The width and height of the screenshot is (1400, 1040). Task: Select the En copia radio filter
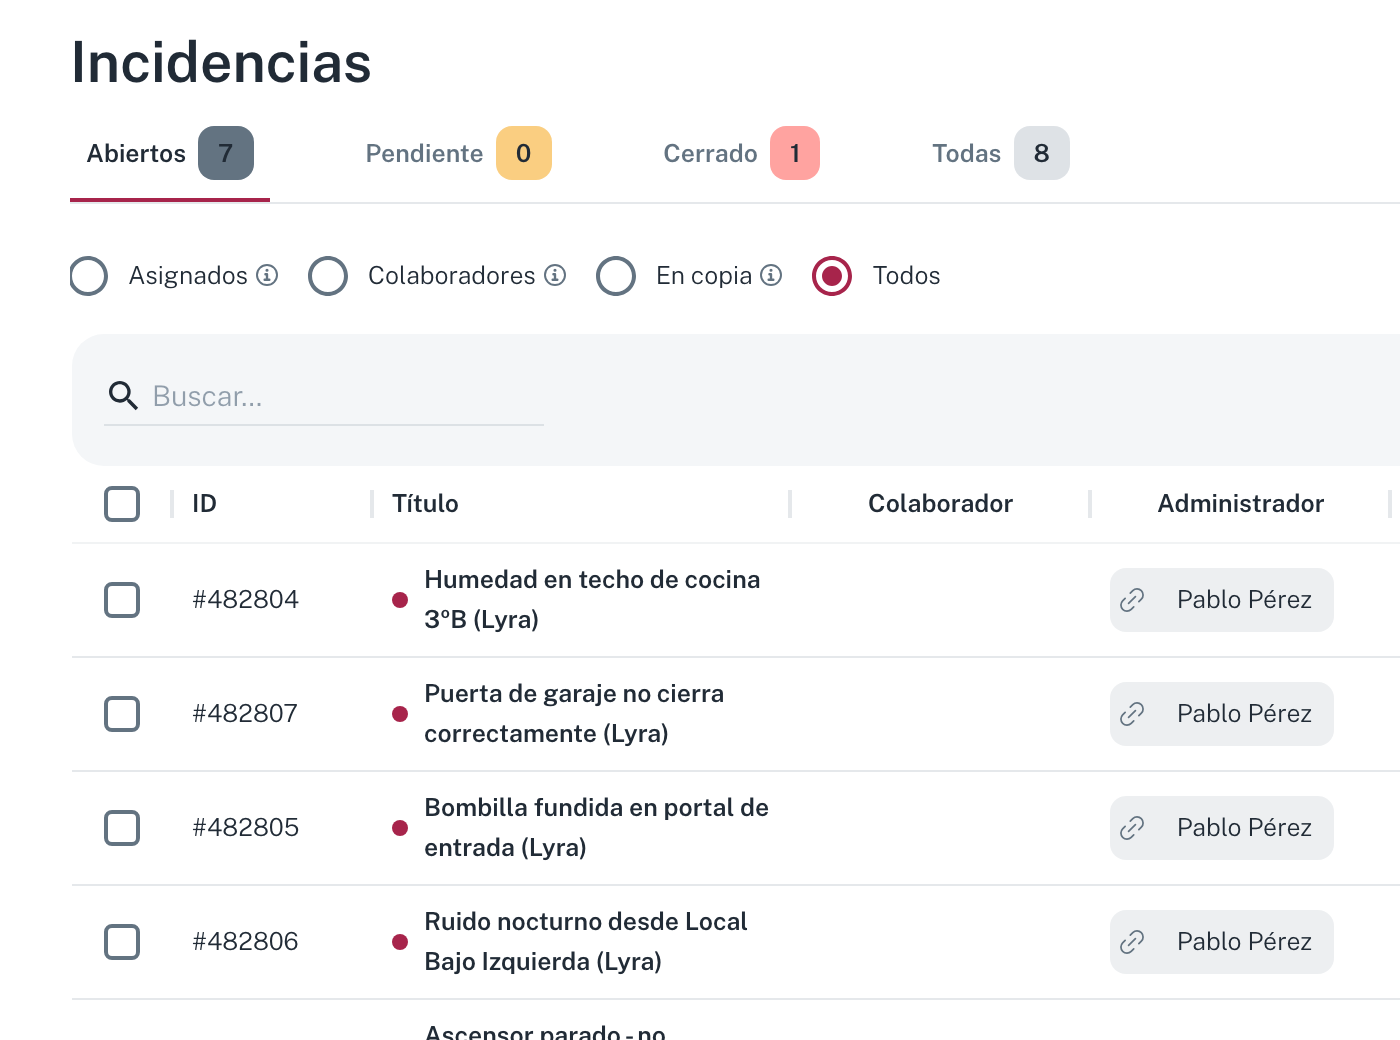point(616,276)
